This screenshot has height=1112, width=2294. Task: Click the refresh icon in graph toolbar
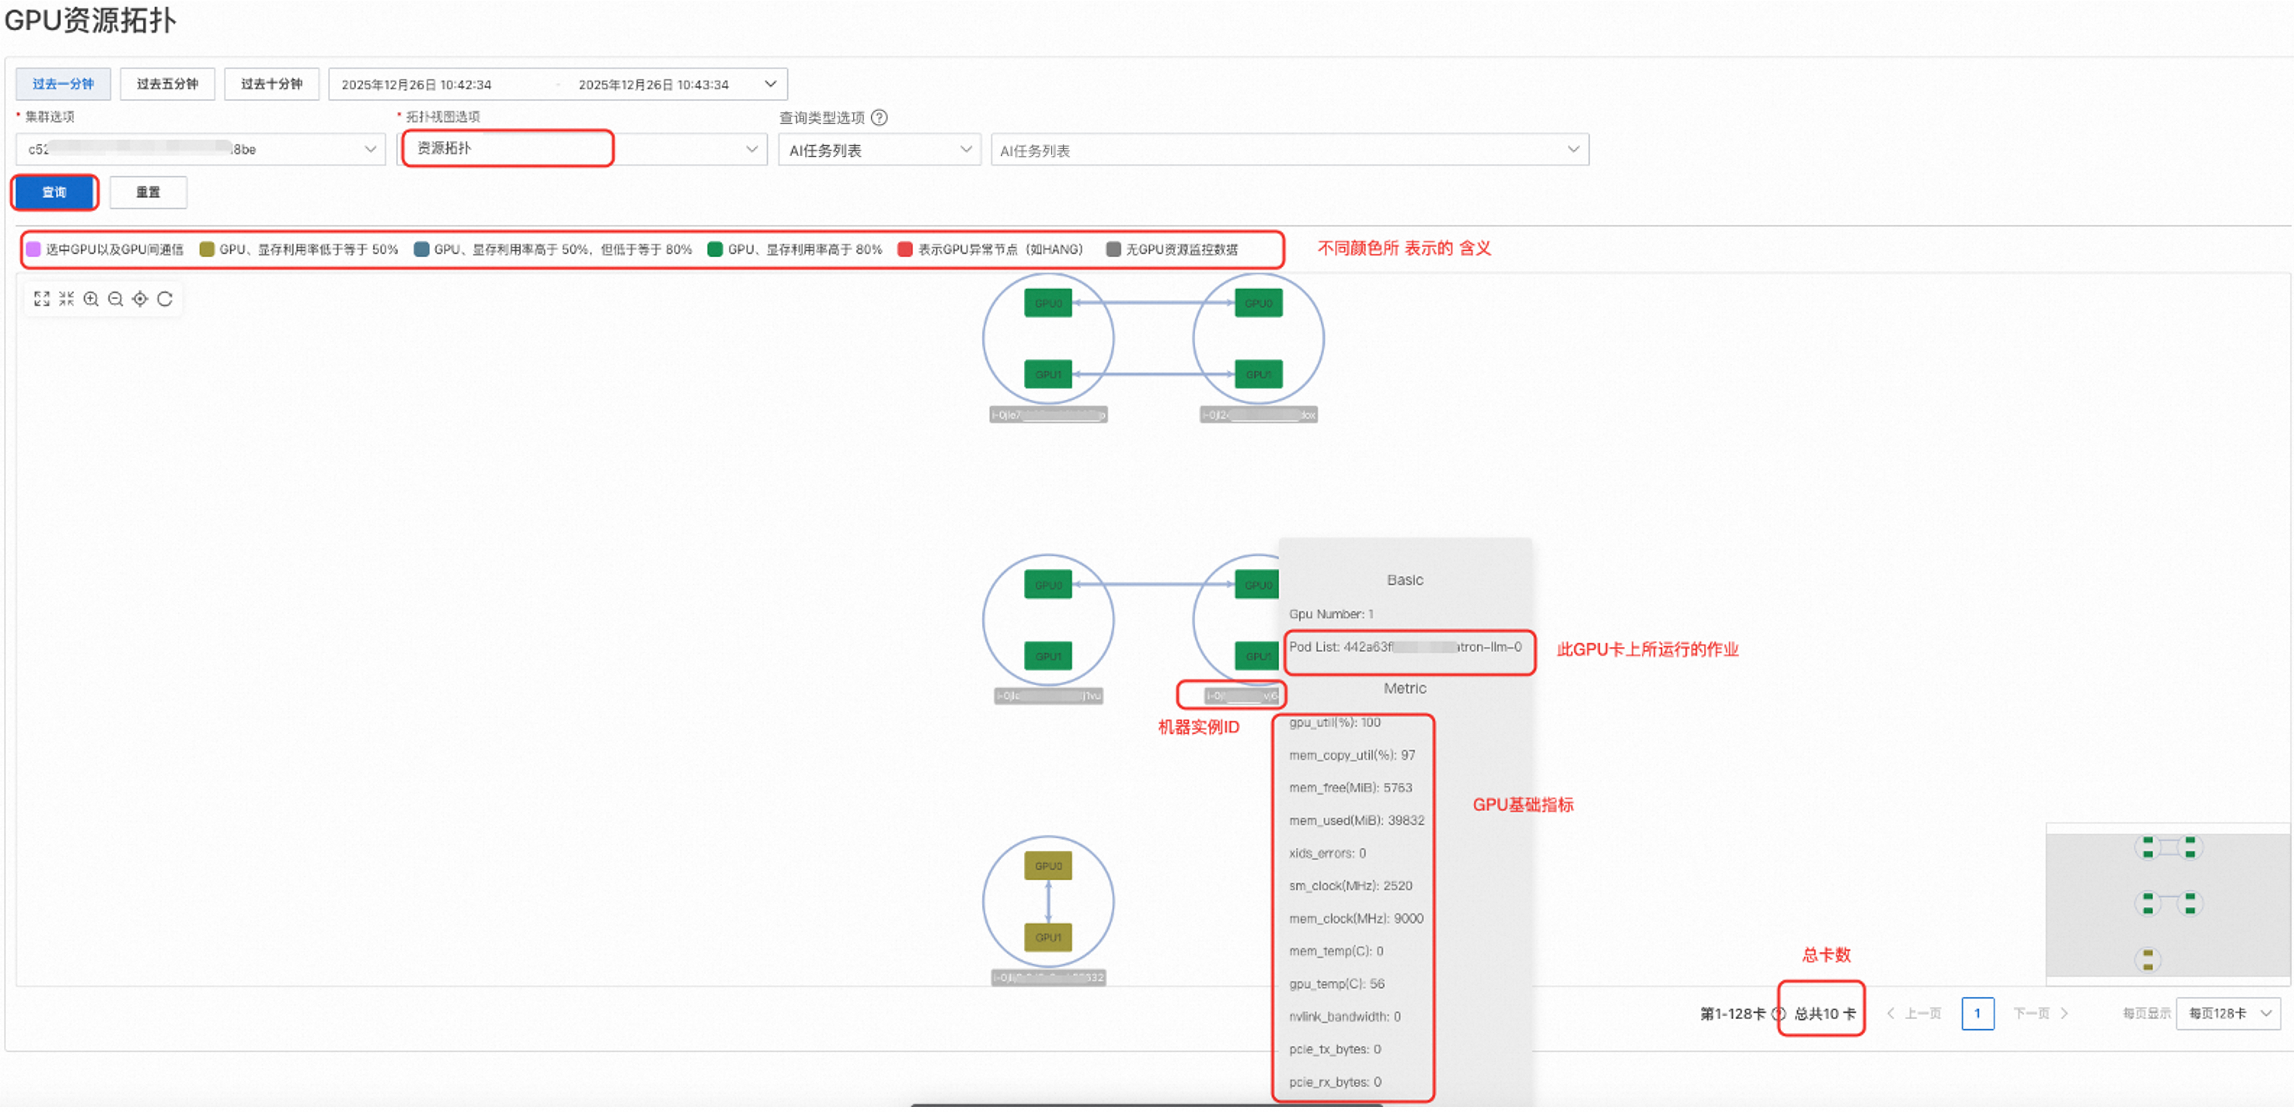pos(165,299)
